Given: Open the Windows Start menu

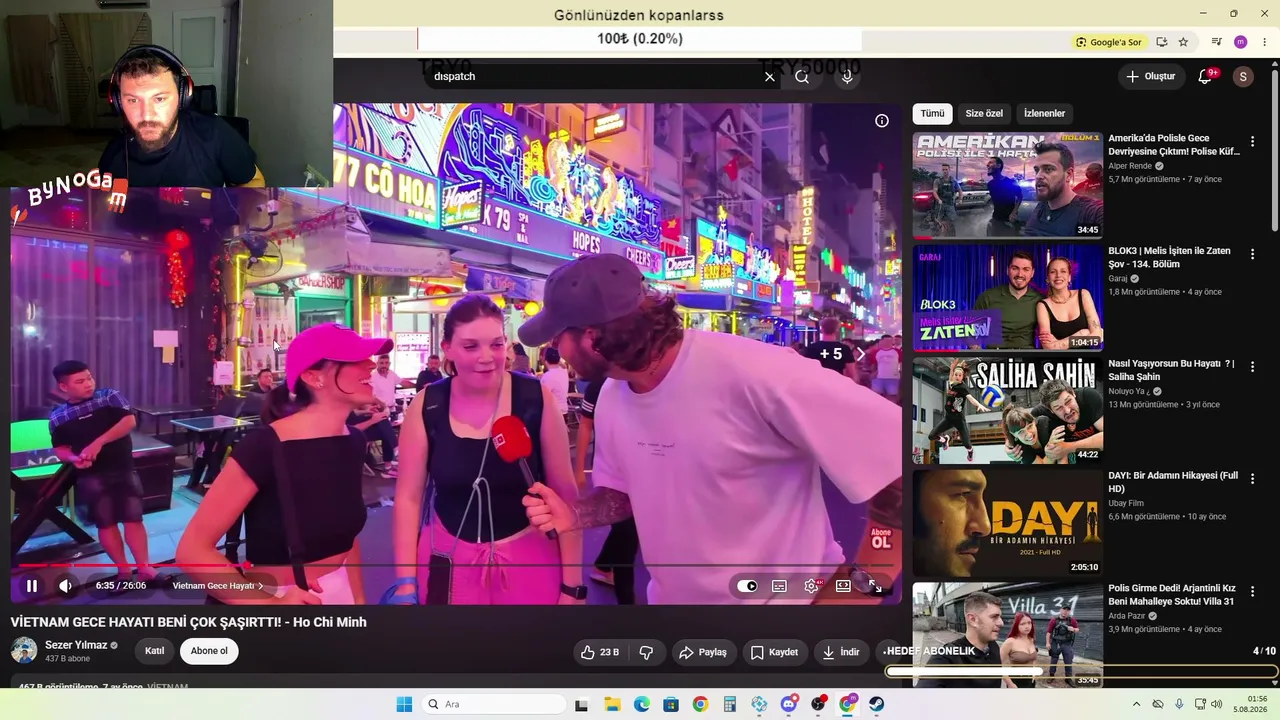Looking at the screenshot, I should [404, 704].
